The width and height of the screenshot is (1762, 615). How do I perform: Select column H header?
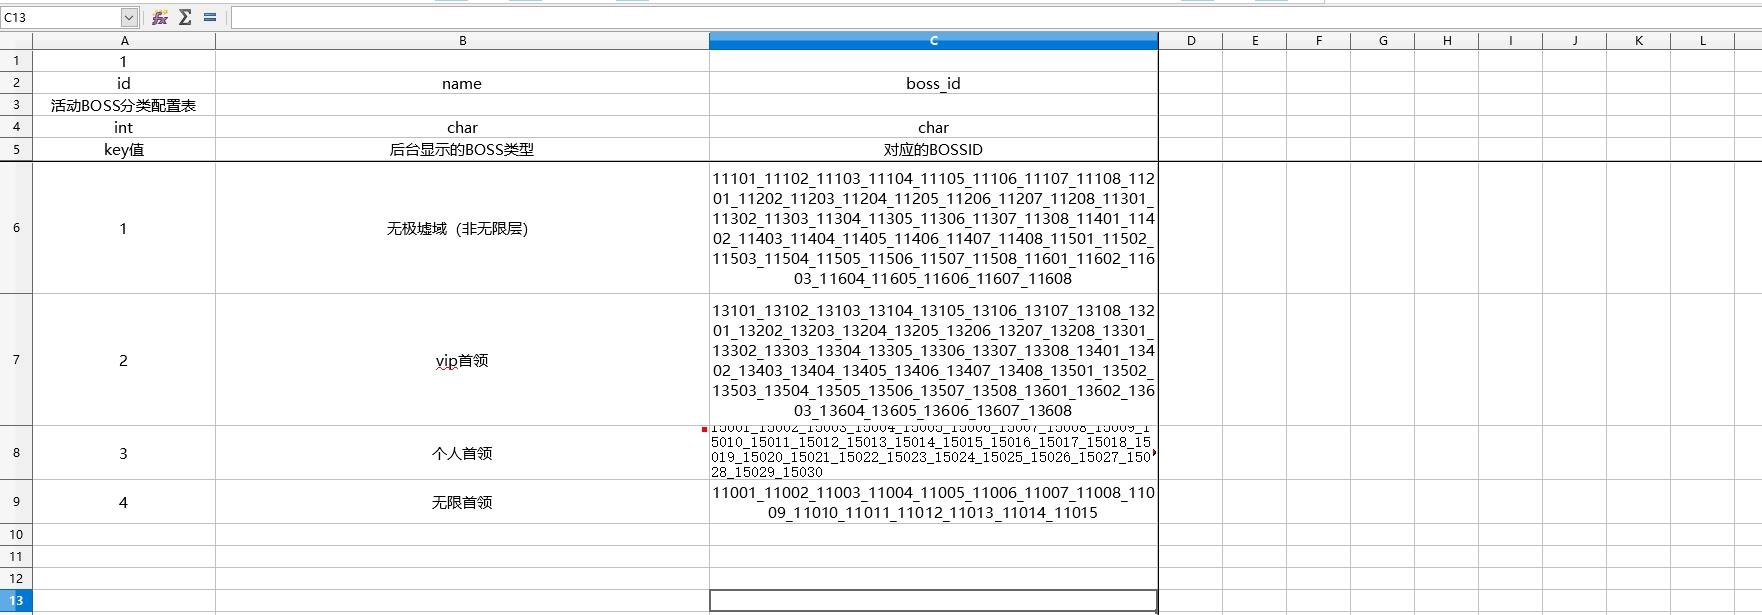coord(1447,41)
